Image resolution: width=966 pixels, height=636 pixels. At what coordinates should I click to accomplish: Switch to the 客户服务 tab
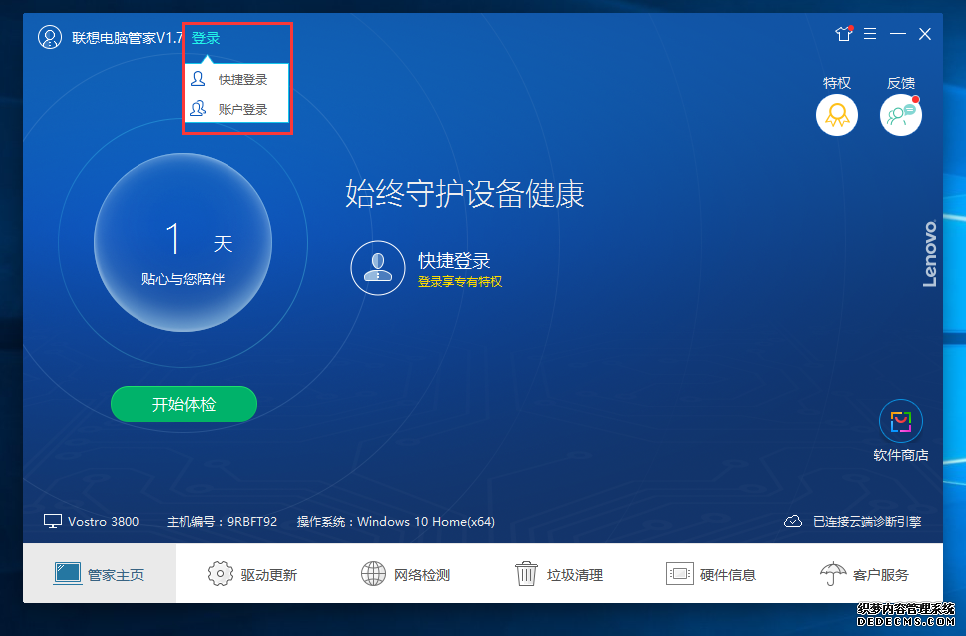pyautogui.click(x=865, y=573)
